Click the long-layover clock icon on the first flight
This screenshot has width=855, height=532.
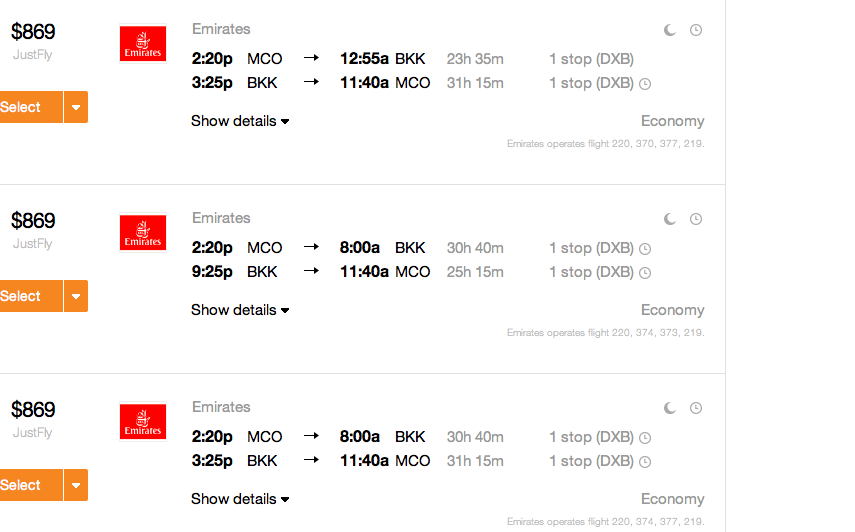[696, 30]
